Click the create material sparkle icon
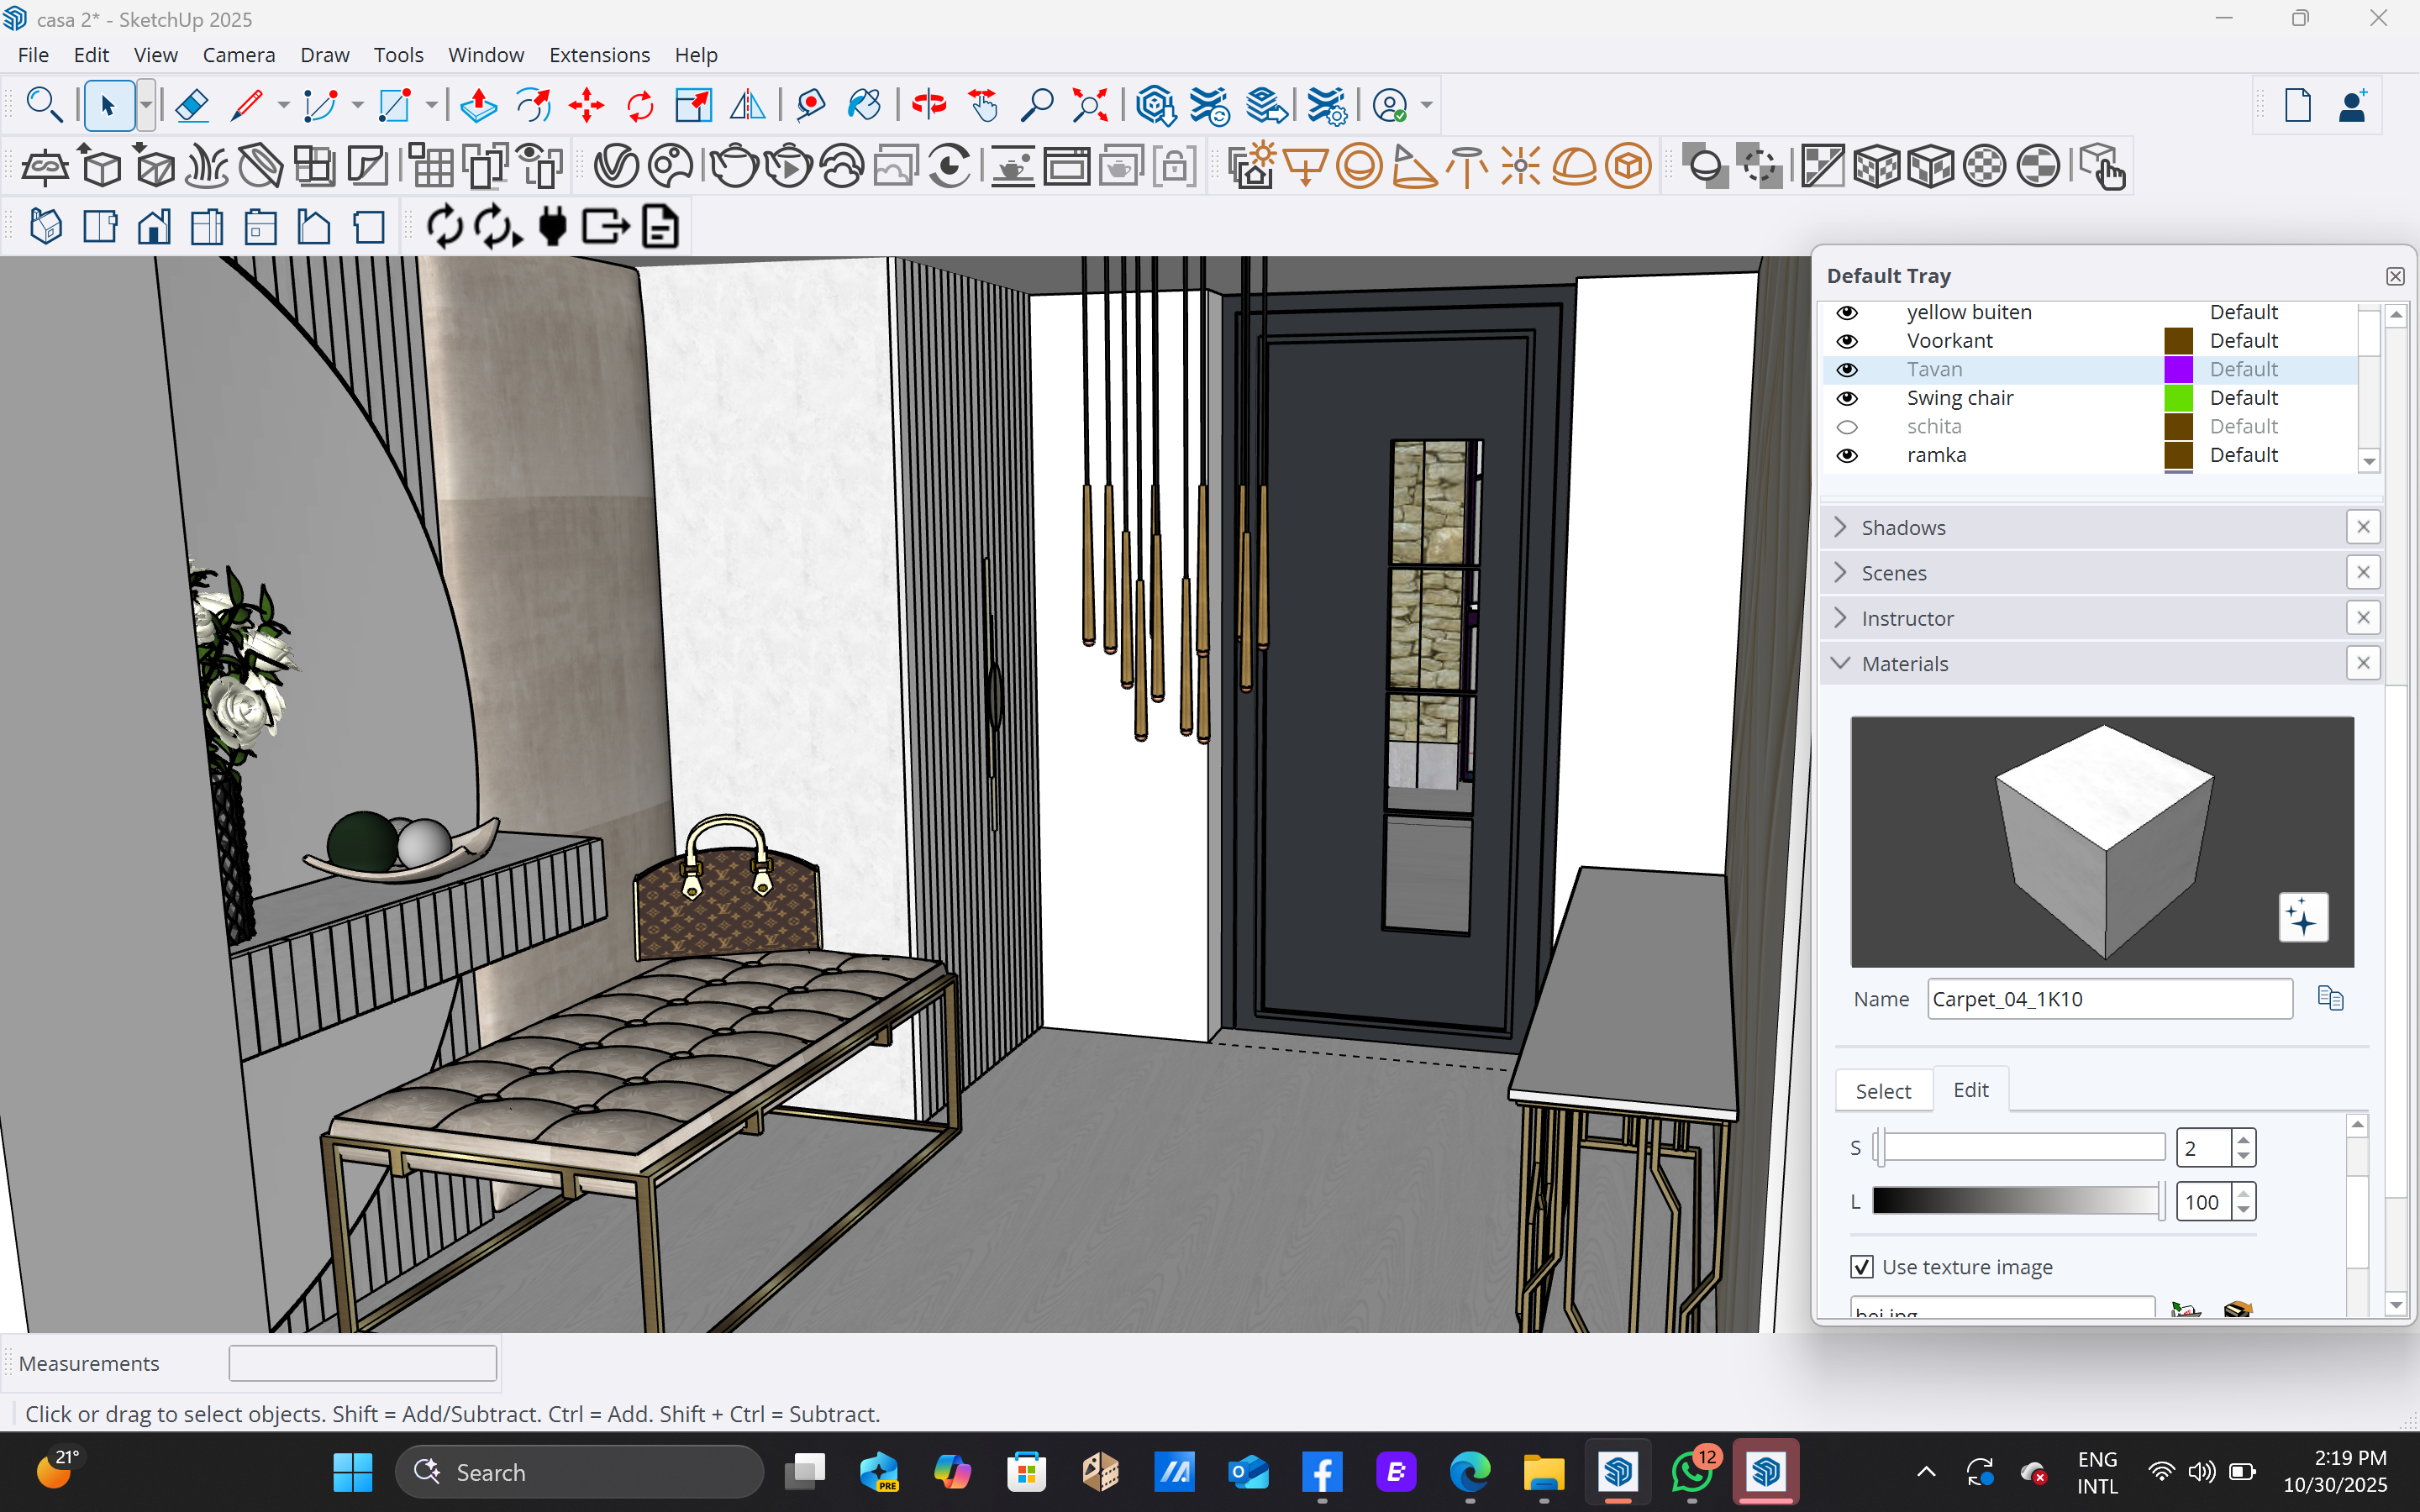 point(2302,917)
